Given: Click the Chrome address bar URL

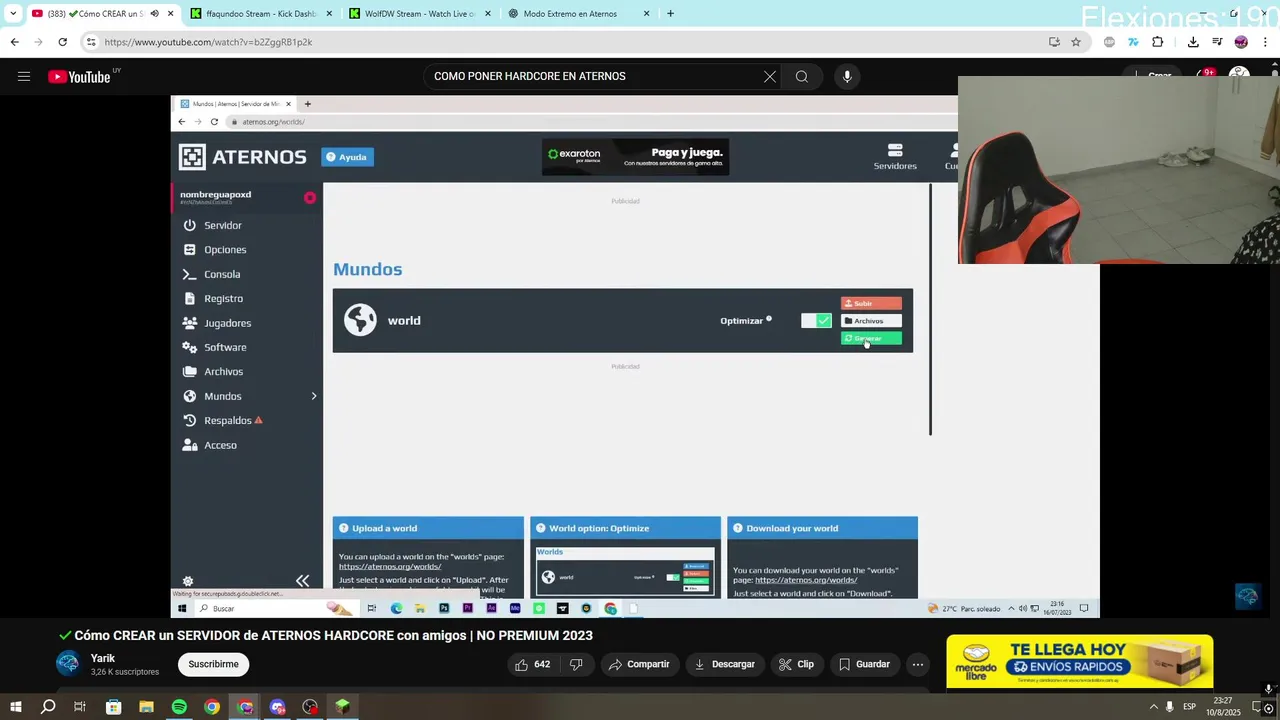Looking at the screenshot, I should coord(208,42).
